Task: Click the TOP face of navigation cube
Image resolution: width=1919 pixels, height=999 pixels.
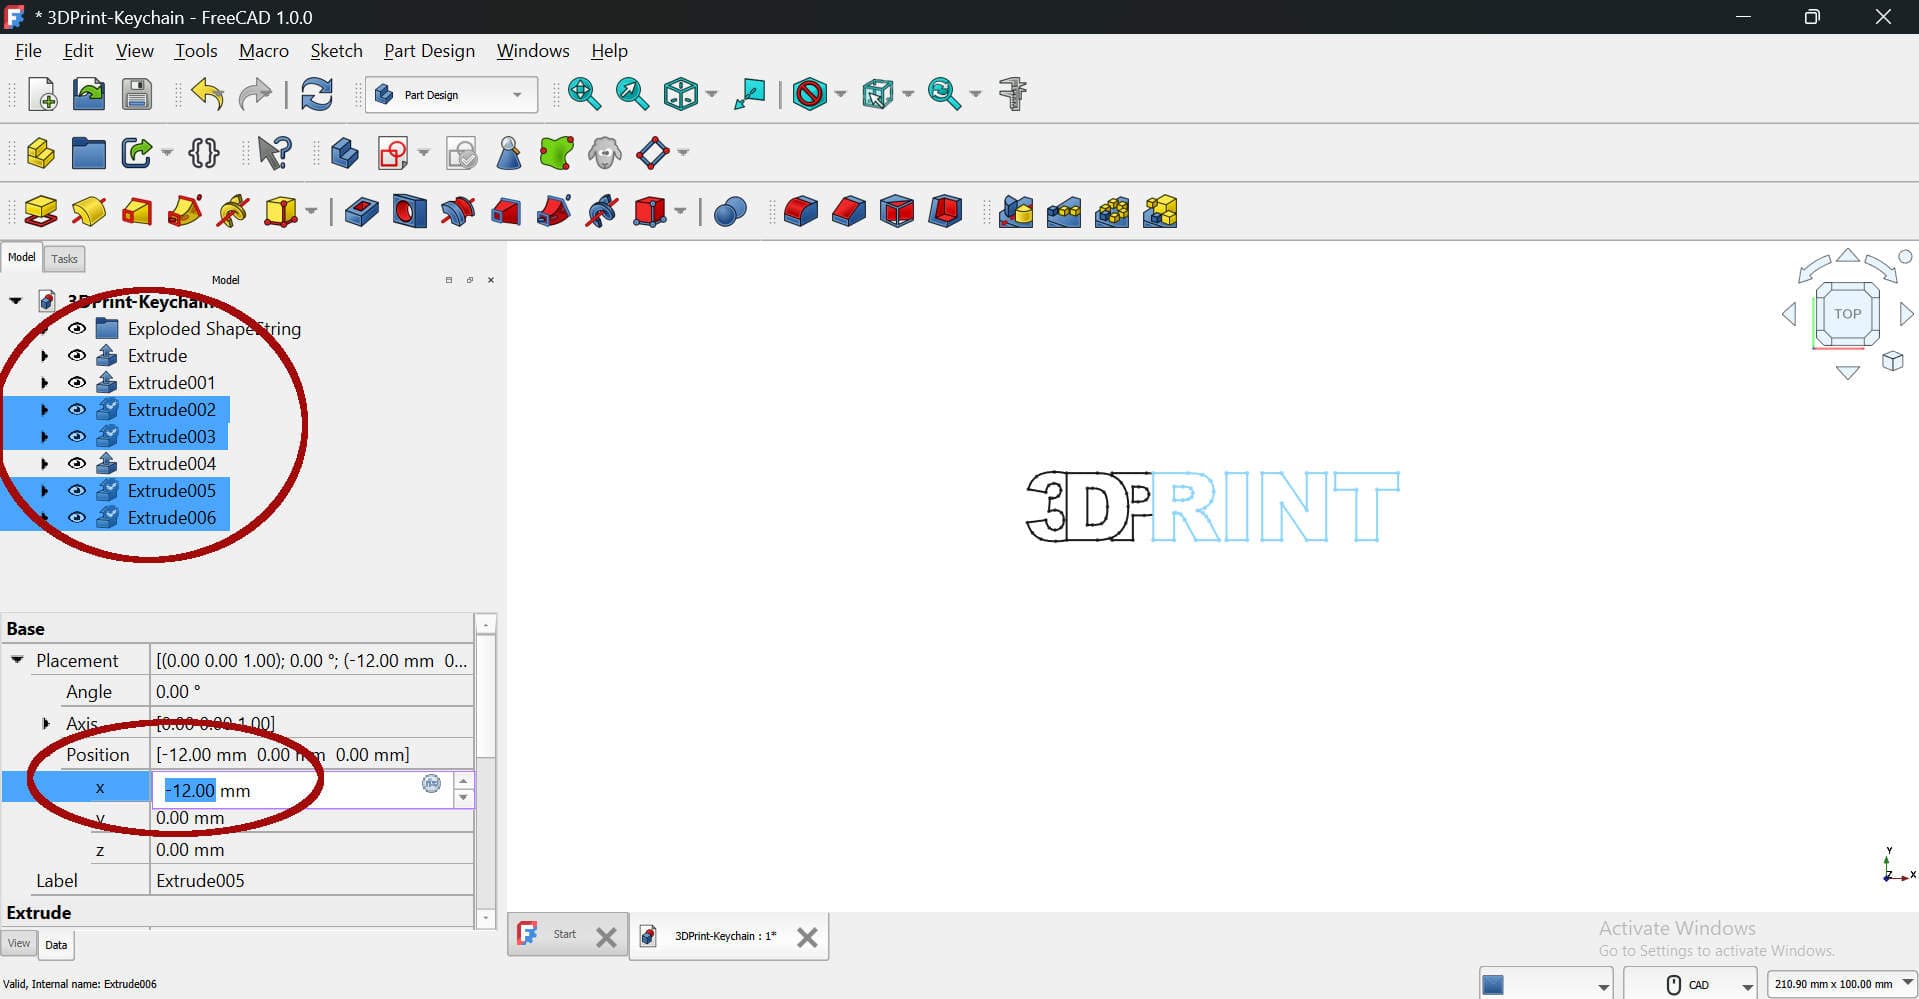Action: click(1847, 313)
